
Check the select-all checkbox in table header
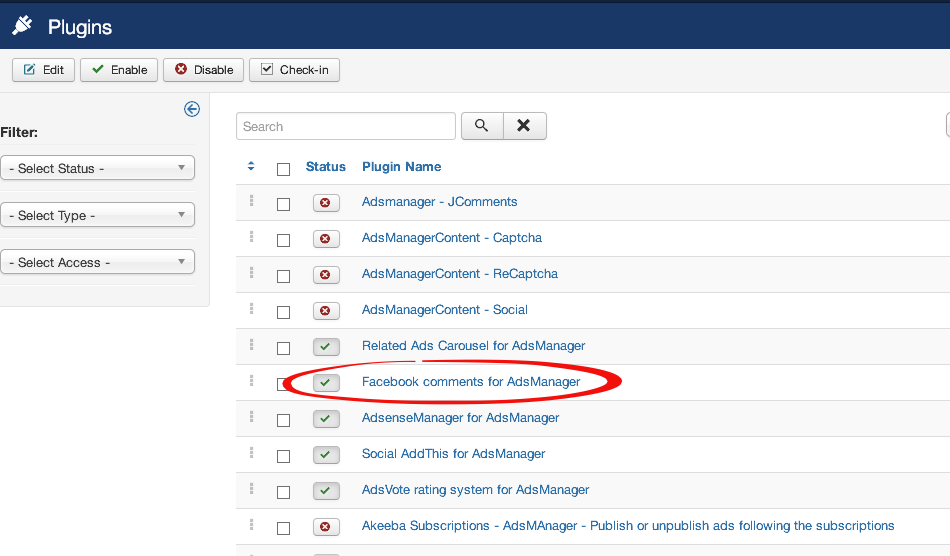click(284, 169)
